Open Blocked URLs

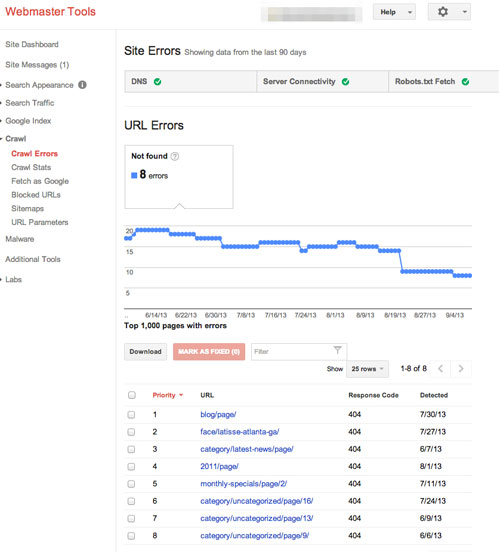36,195
